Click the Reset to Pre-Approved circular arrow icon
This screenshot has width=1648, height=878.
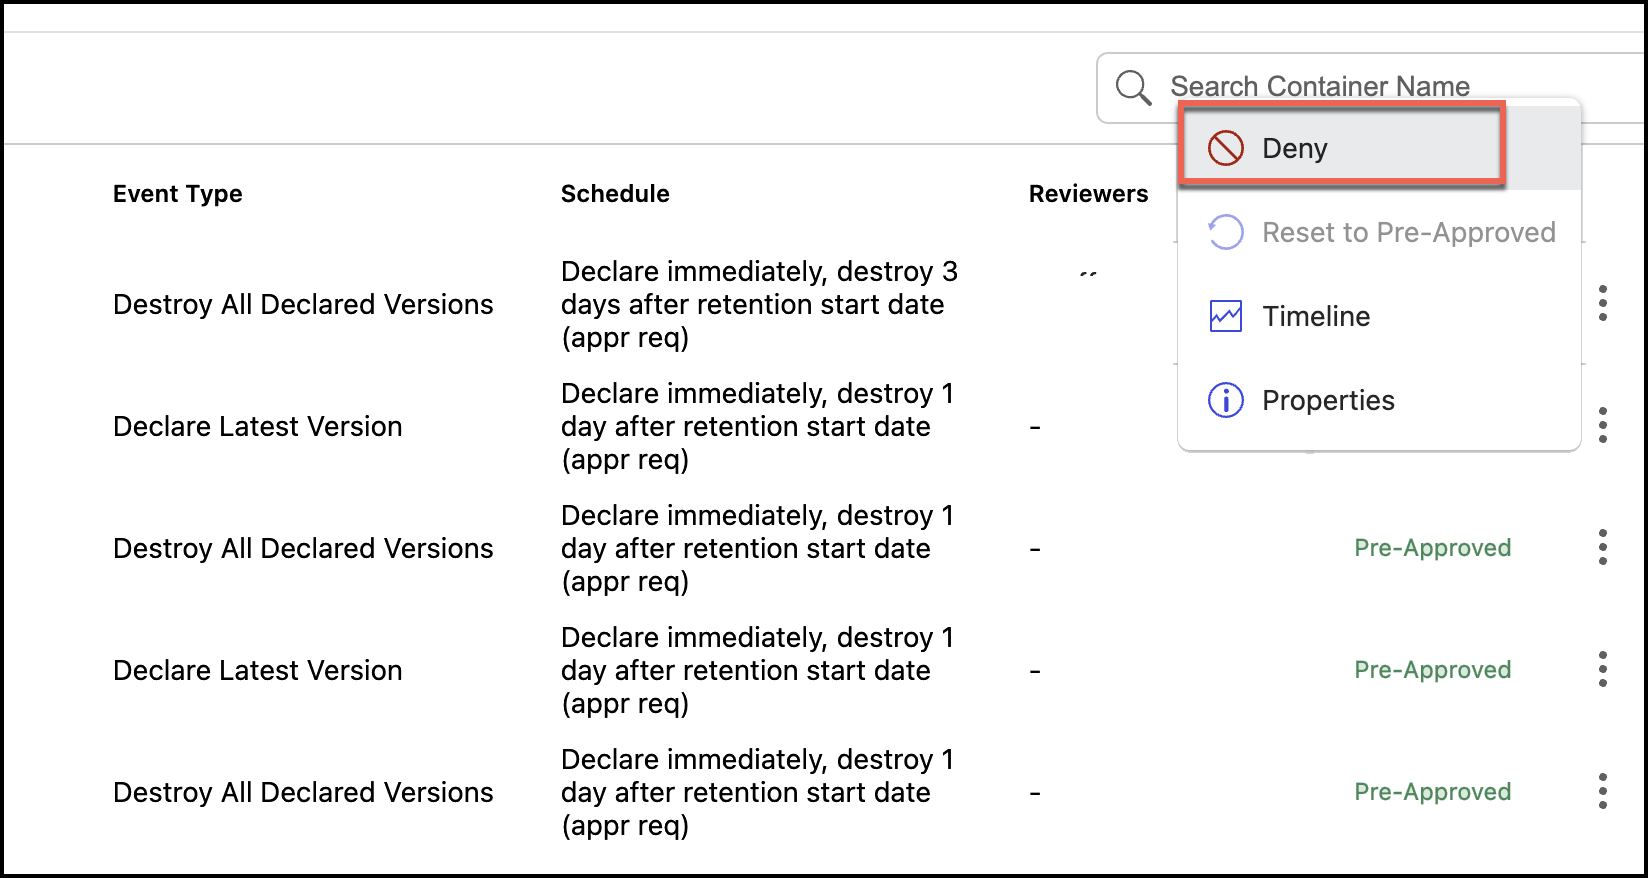point(1225,232)
